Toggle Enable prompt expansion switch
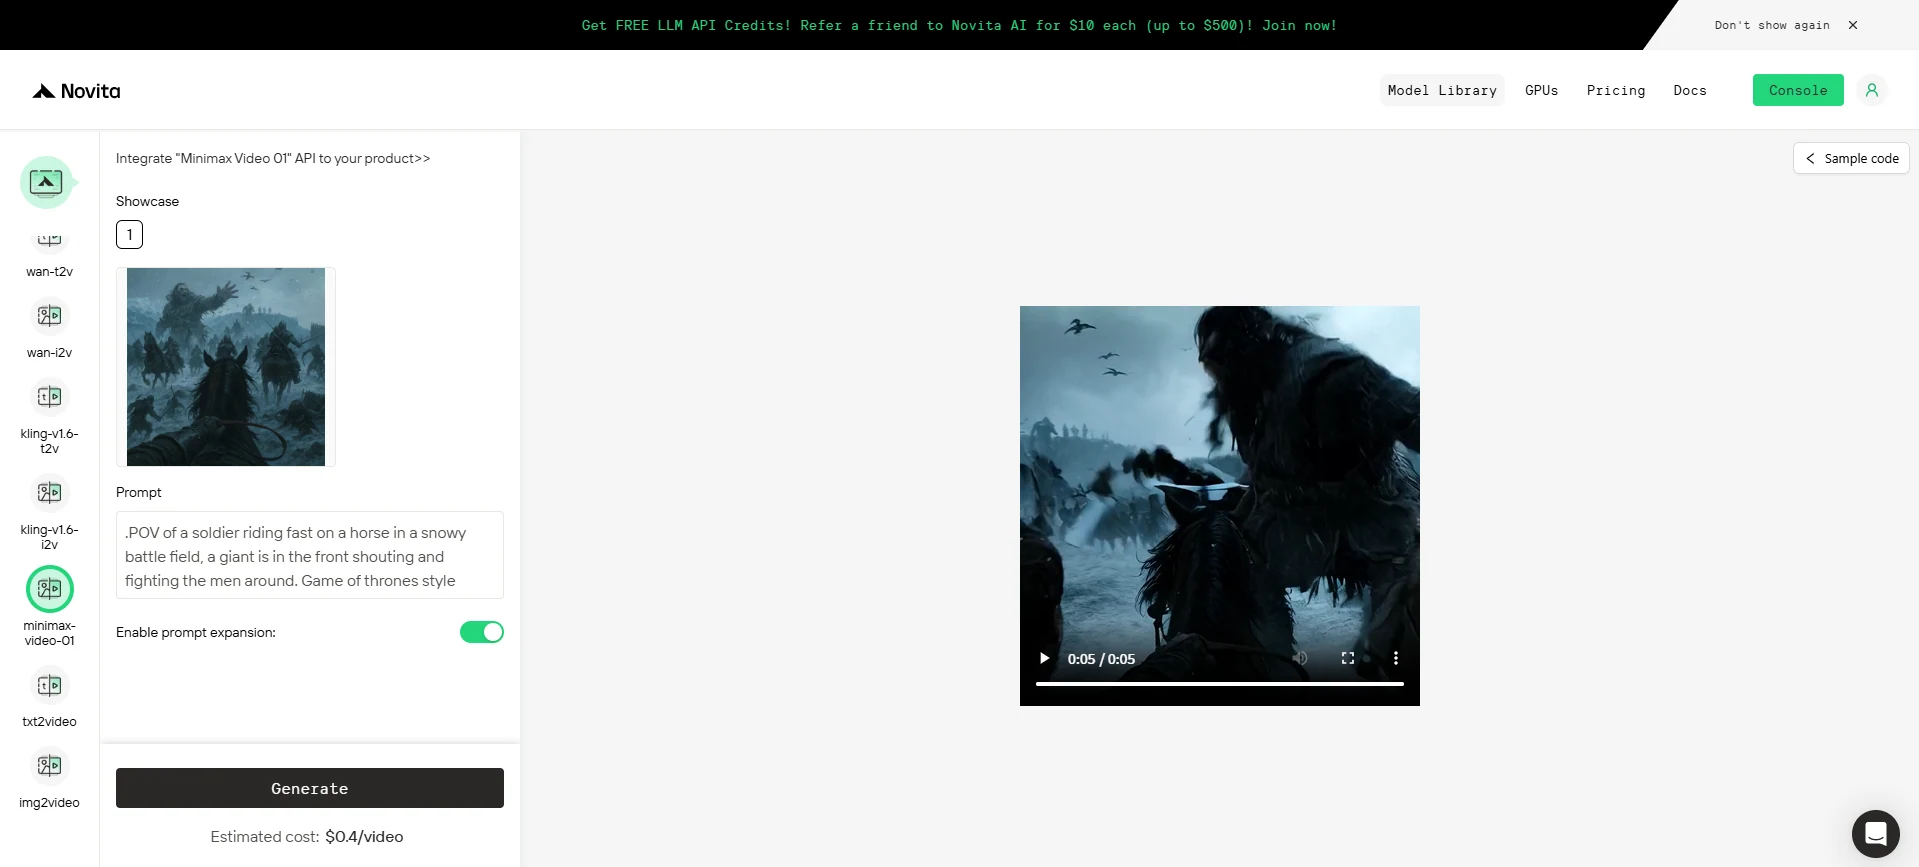This screenshot has height=867, width=1919. (x=482, y=632)
